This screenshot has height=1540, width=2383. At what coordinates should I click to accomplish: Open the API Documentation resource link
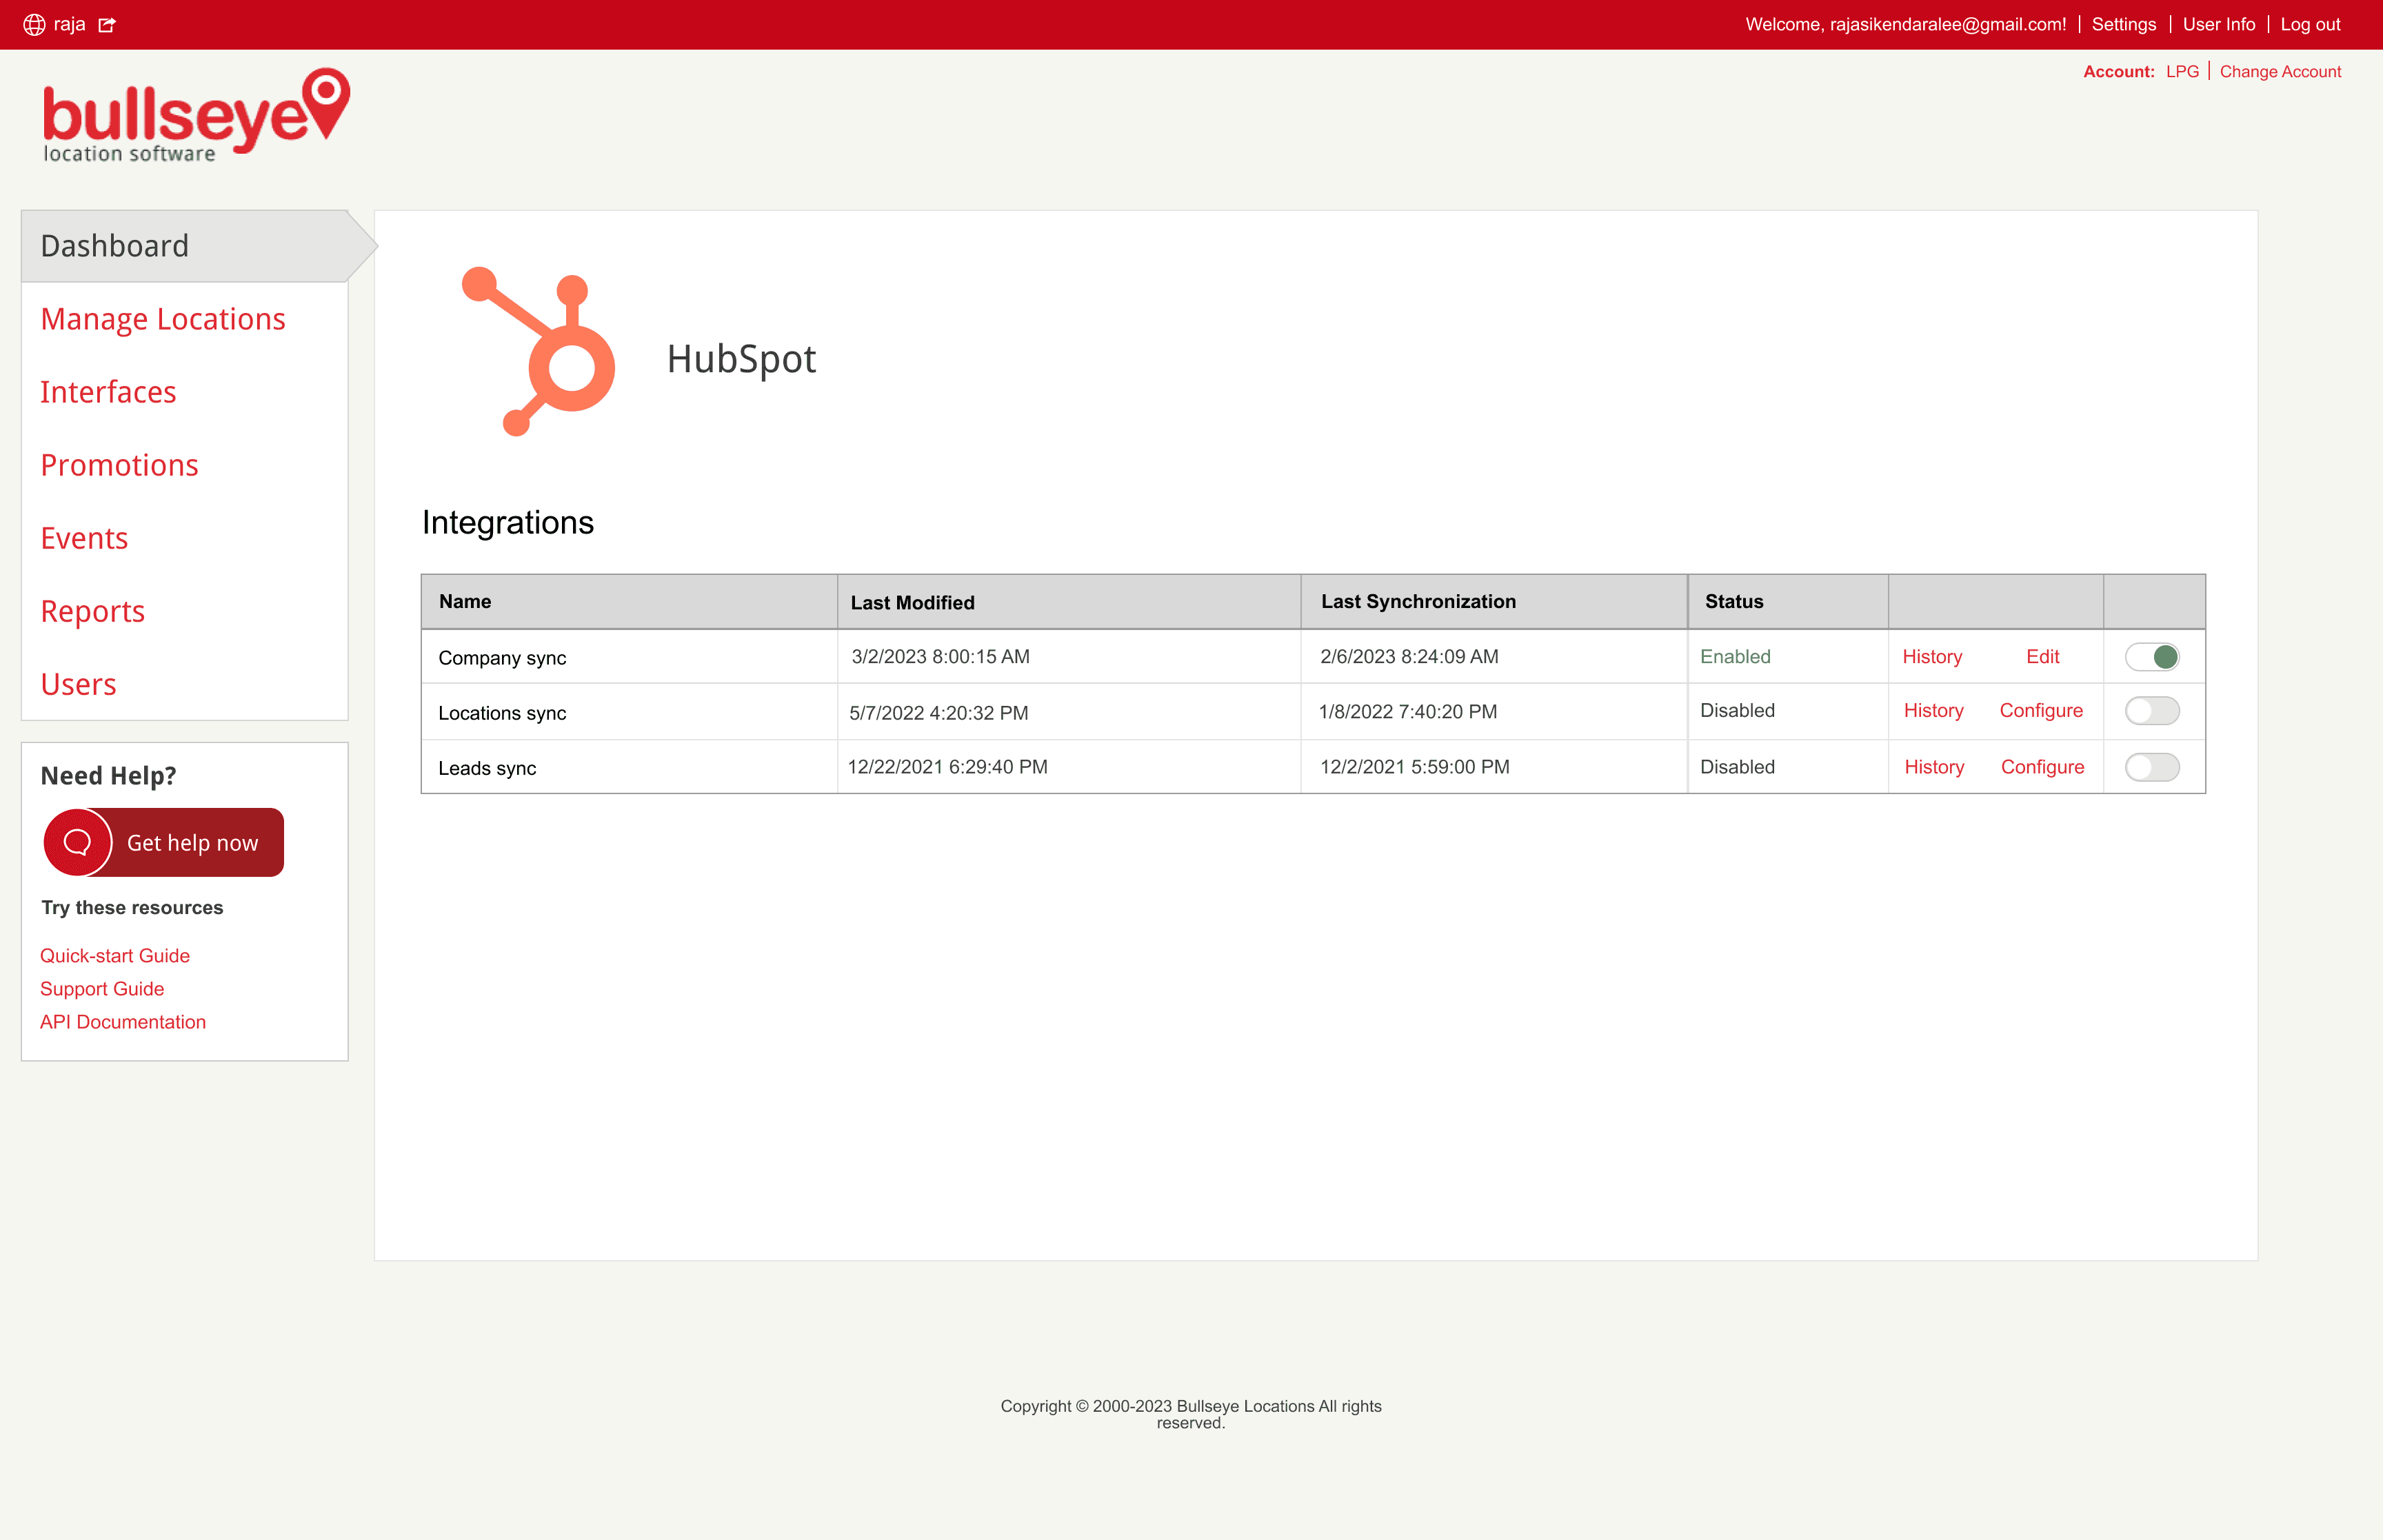click(123, 1022)
